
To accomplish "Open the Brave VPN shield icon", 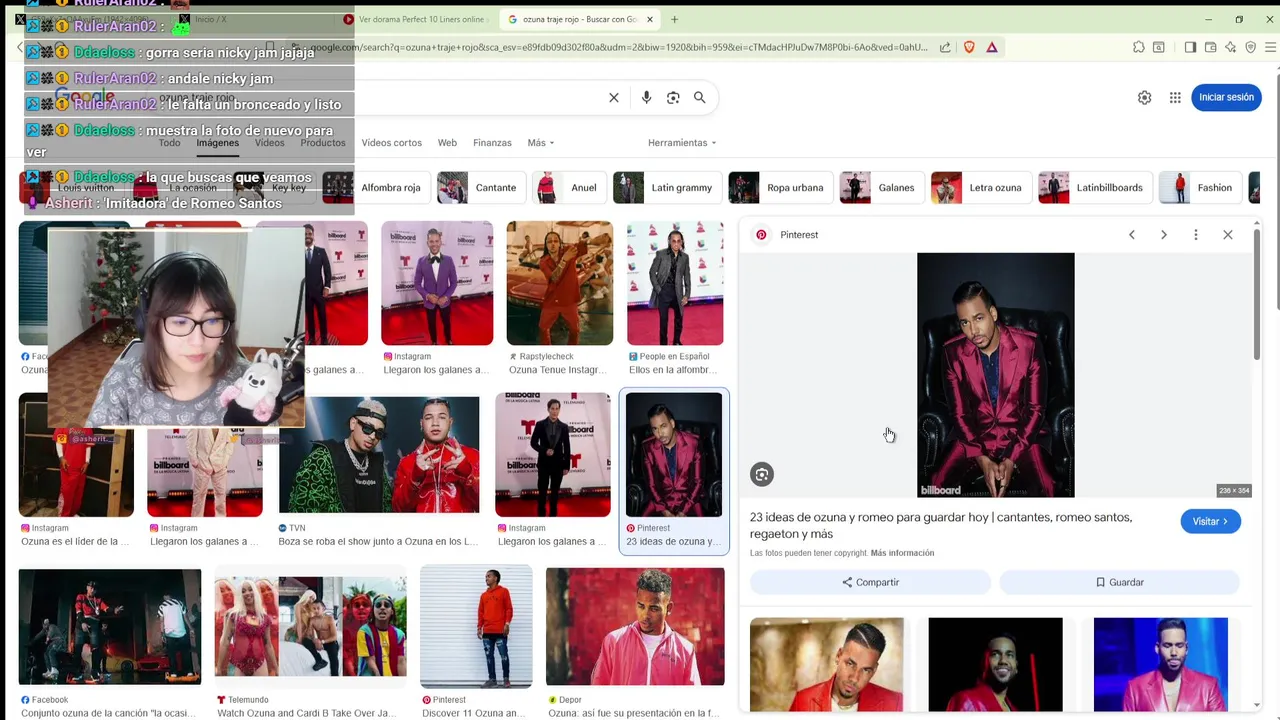I will pyautogui.click(x=1250, y=47).
